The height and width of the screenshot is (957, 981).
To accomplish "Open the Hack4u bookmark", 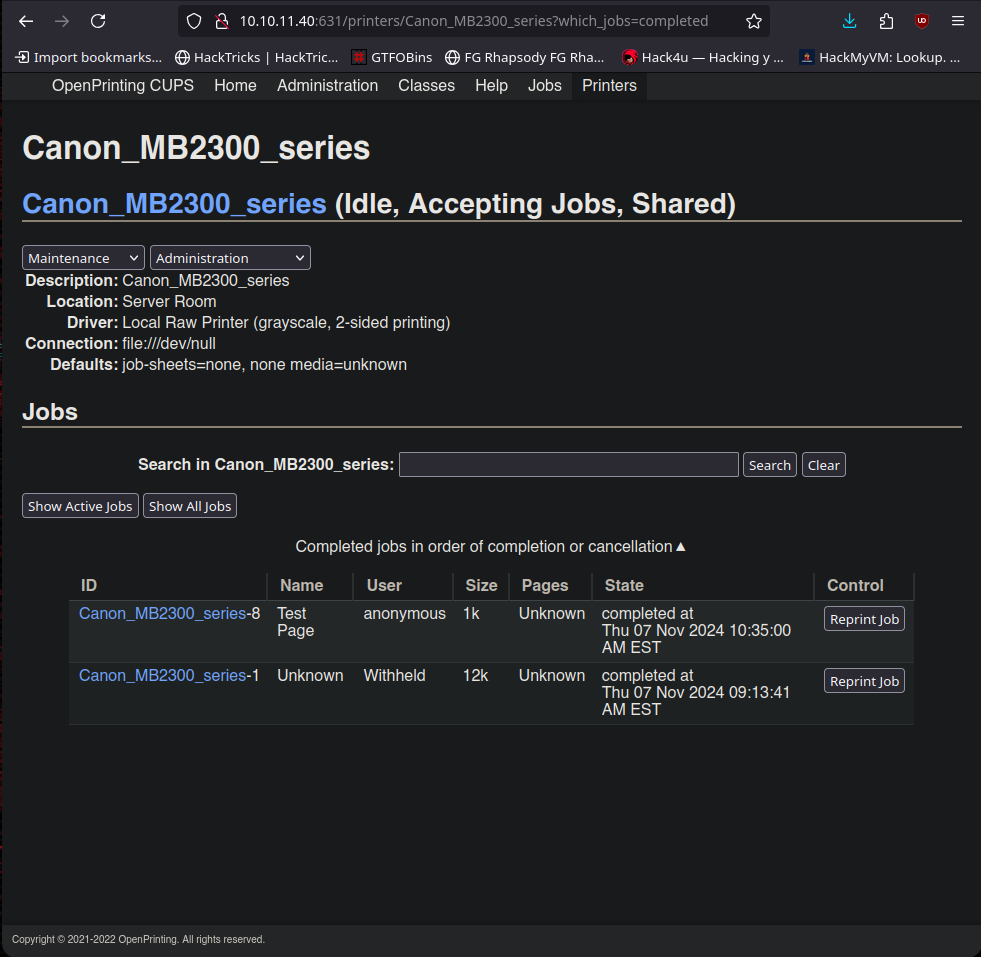I will (703, 58).
